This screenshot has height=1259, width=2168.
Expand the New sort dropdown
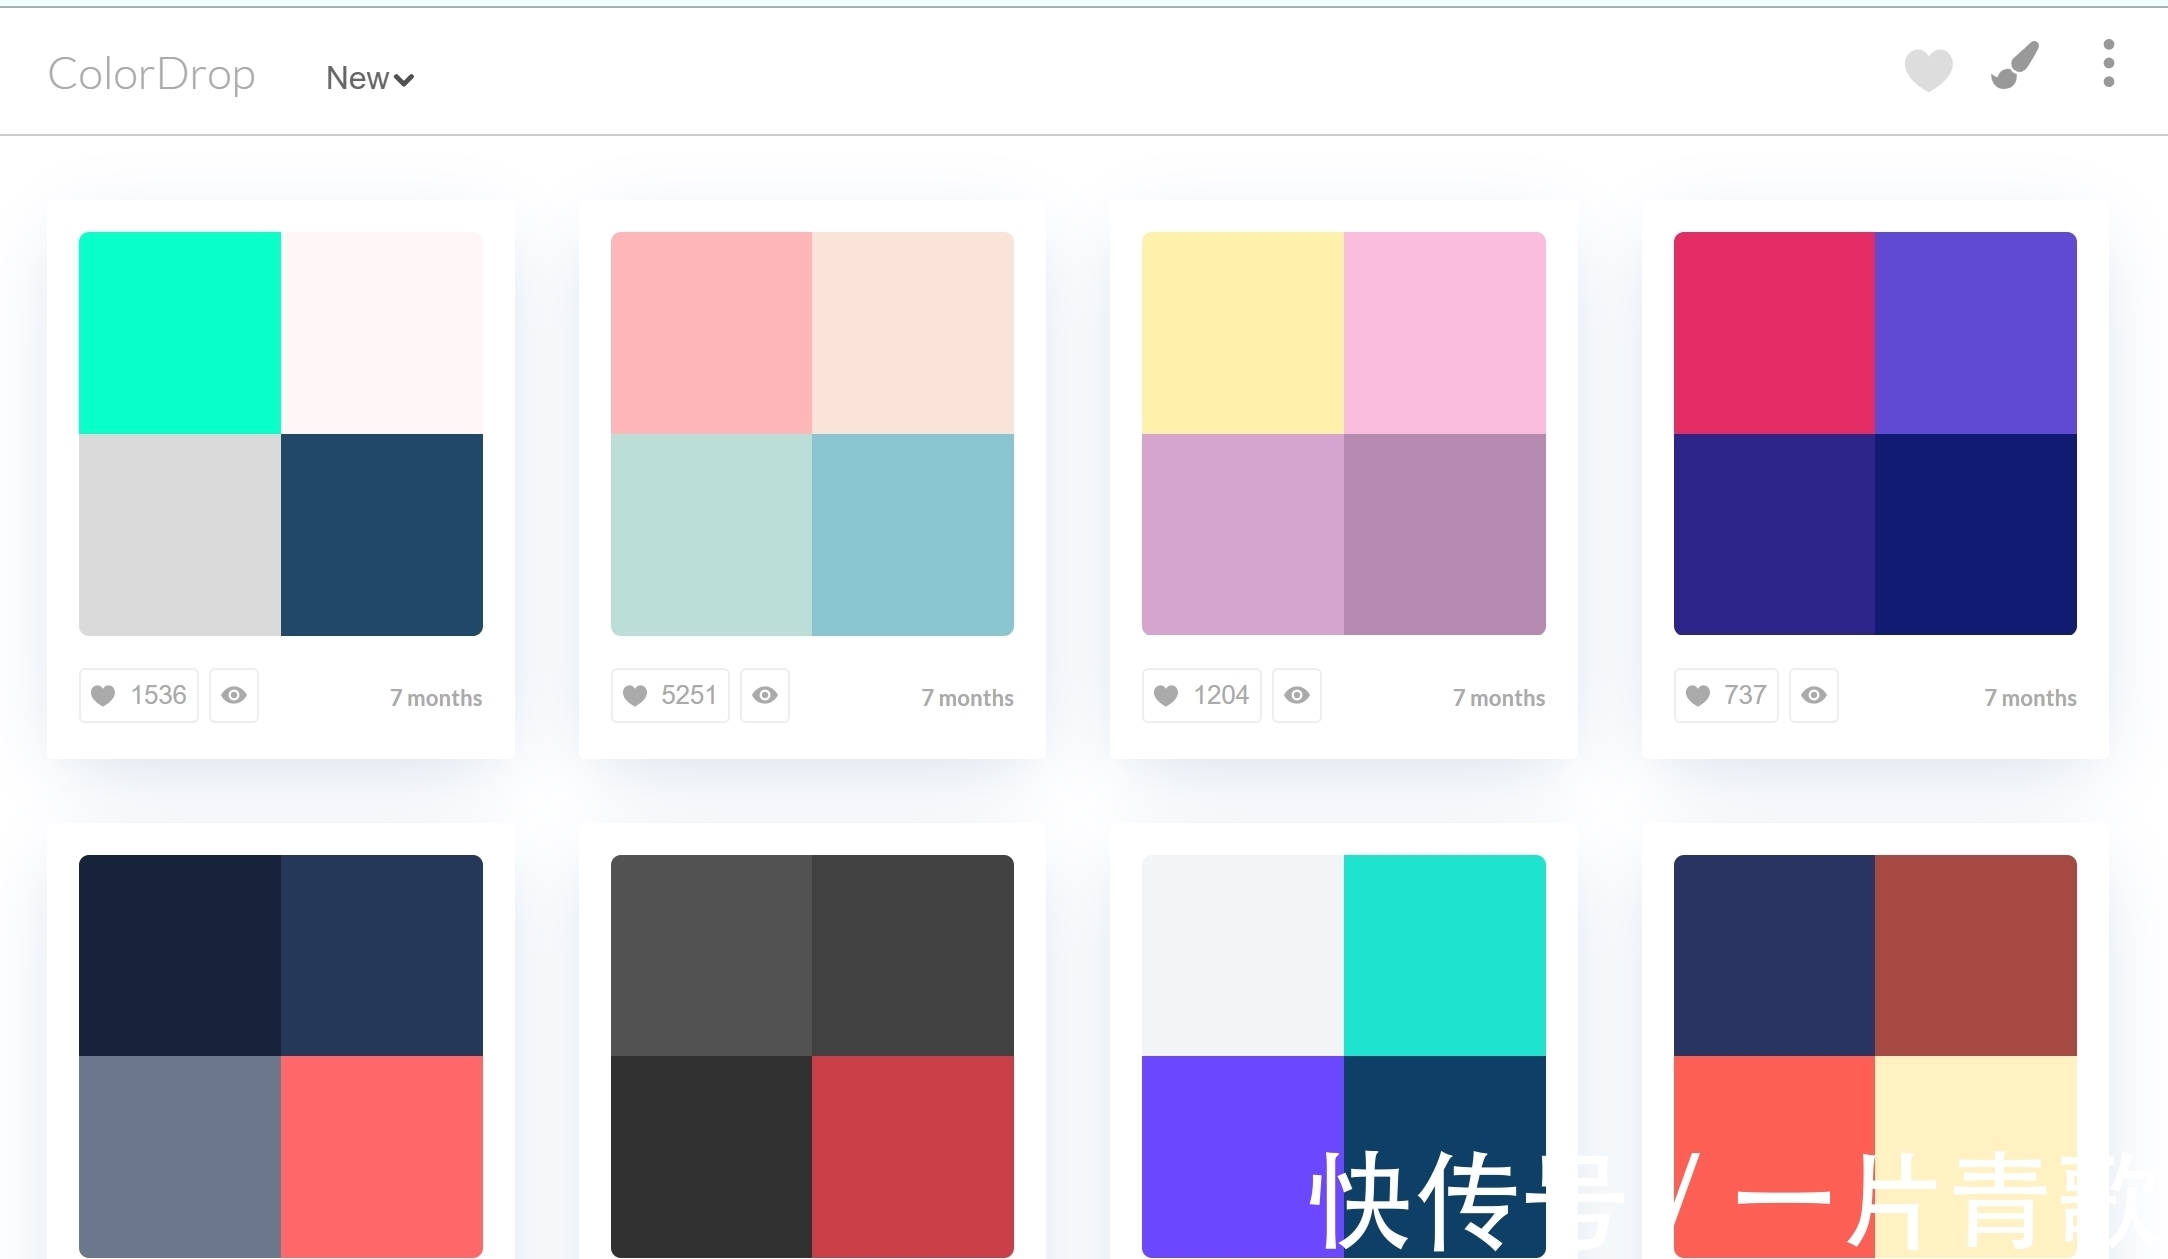(x=370, y=78)
